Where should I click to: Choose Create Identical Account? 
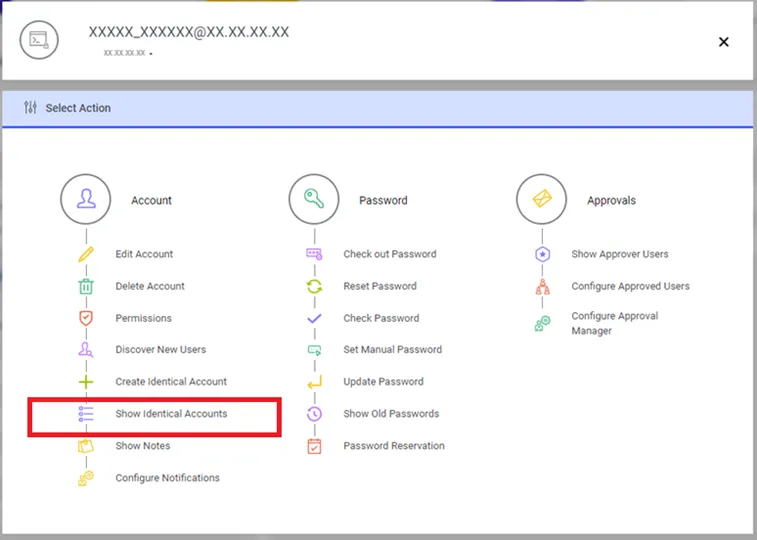171,382
